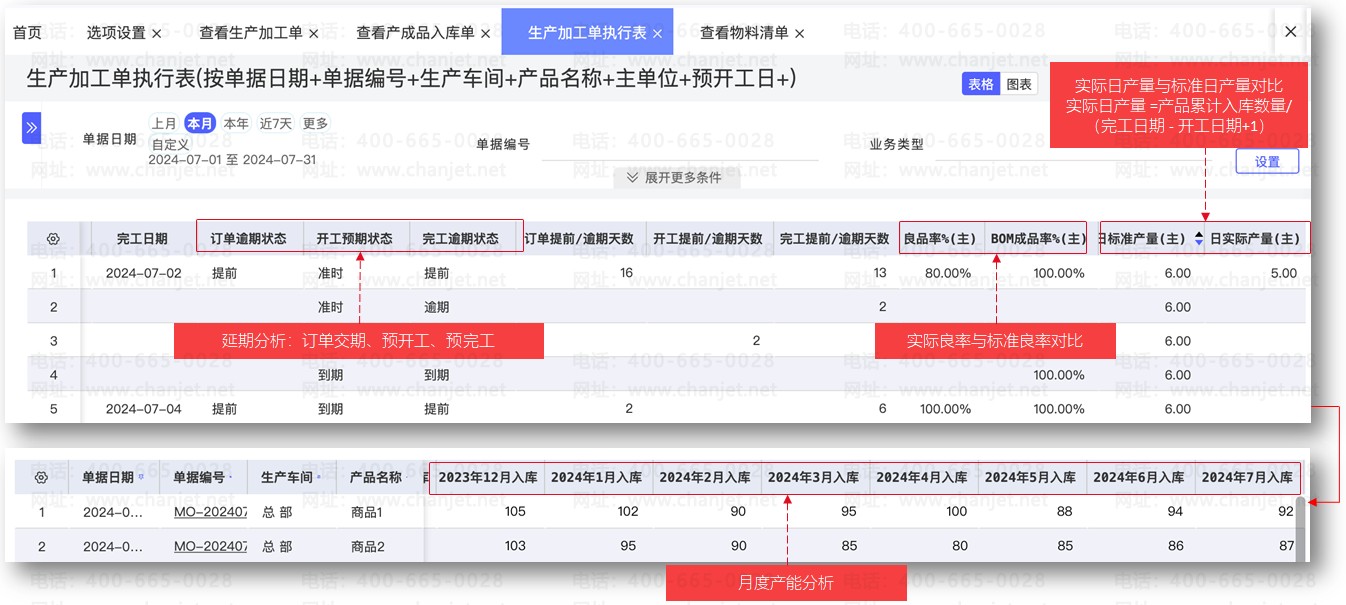The height and width of the screenshot is (605, 1346).
Task: Select 本年 date filter
Action: pyautogui.click(x=236, y=124)
